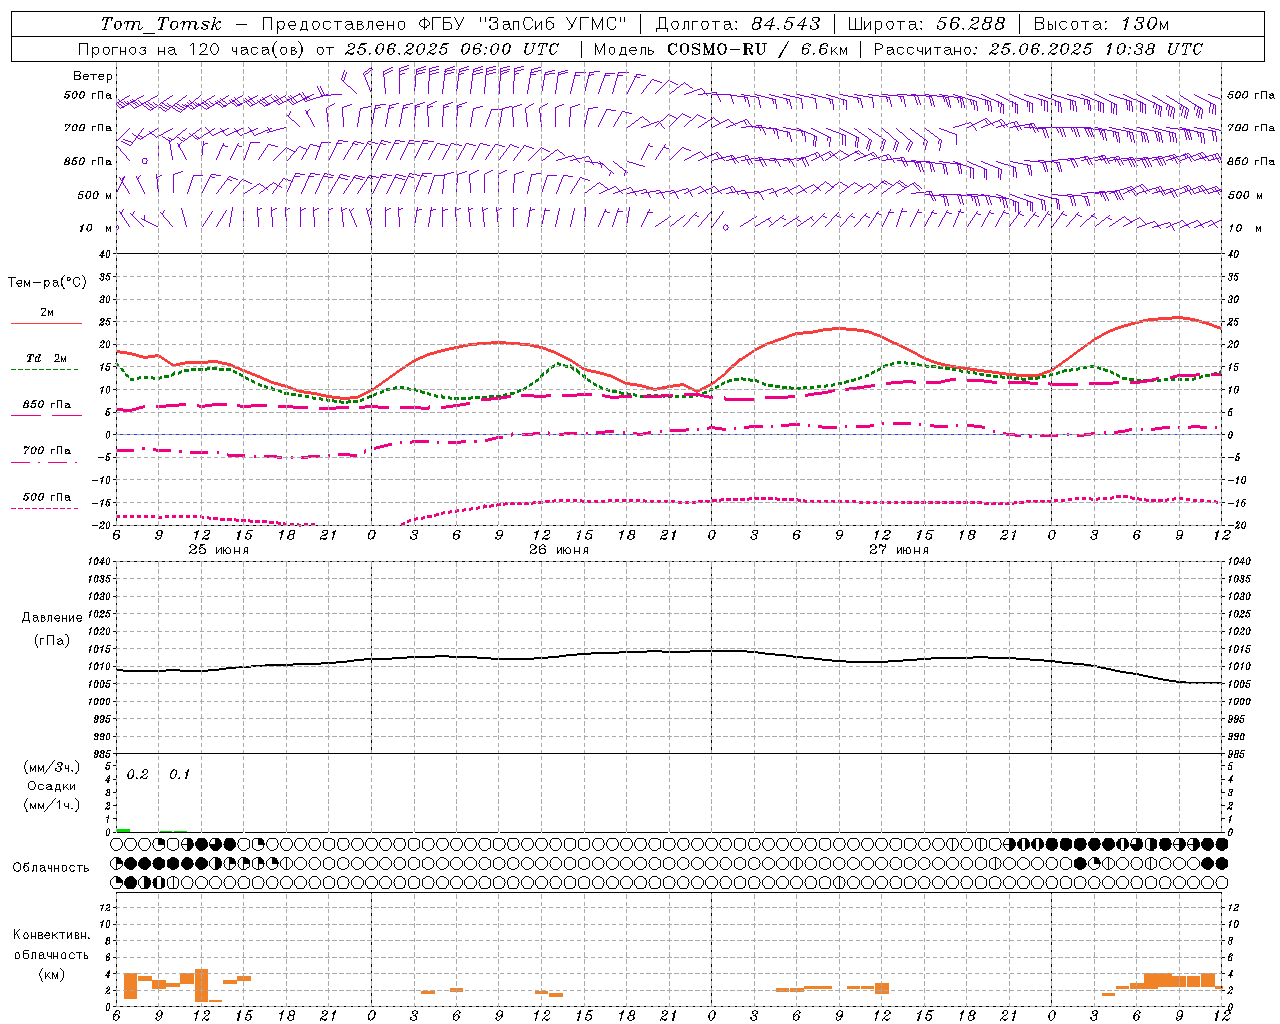Click the dashed line sample under Td 2м
Screen dimensions: 1280x1024
click(44, 370)
